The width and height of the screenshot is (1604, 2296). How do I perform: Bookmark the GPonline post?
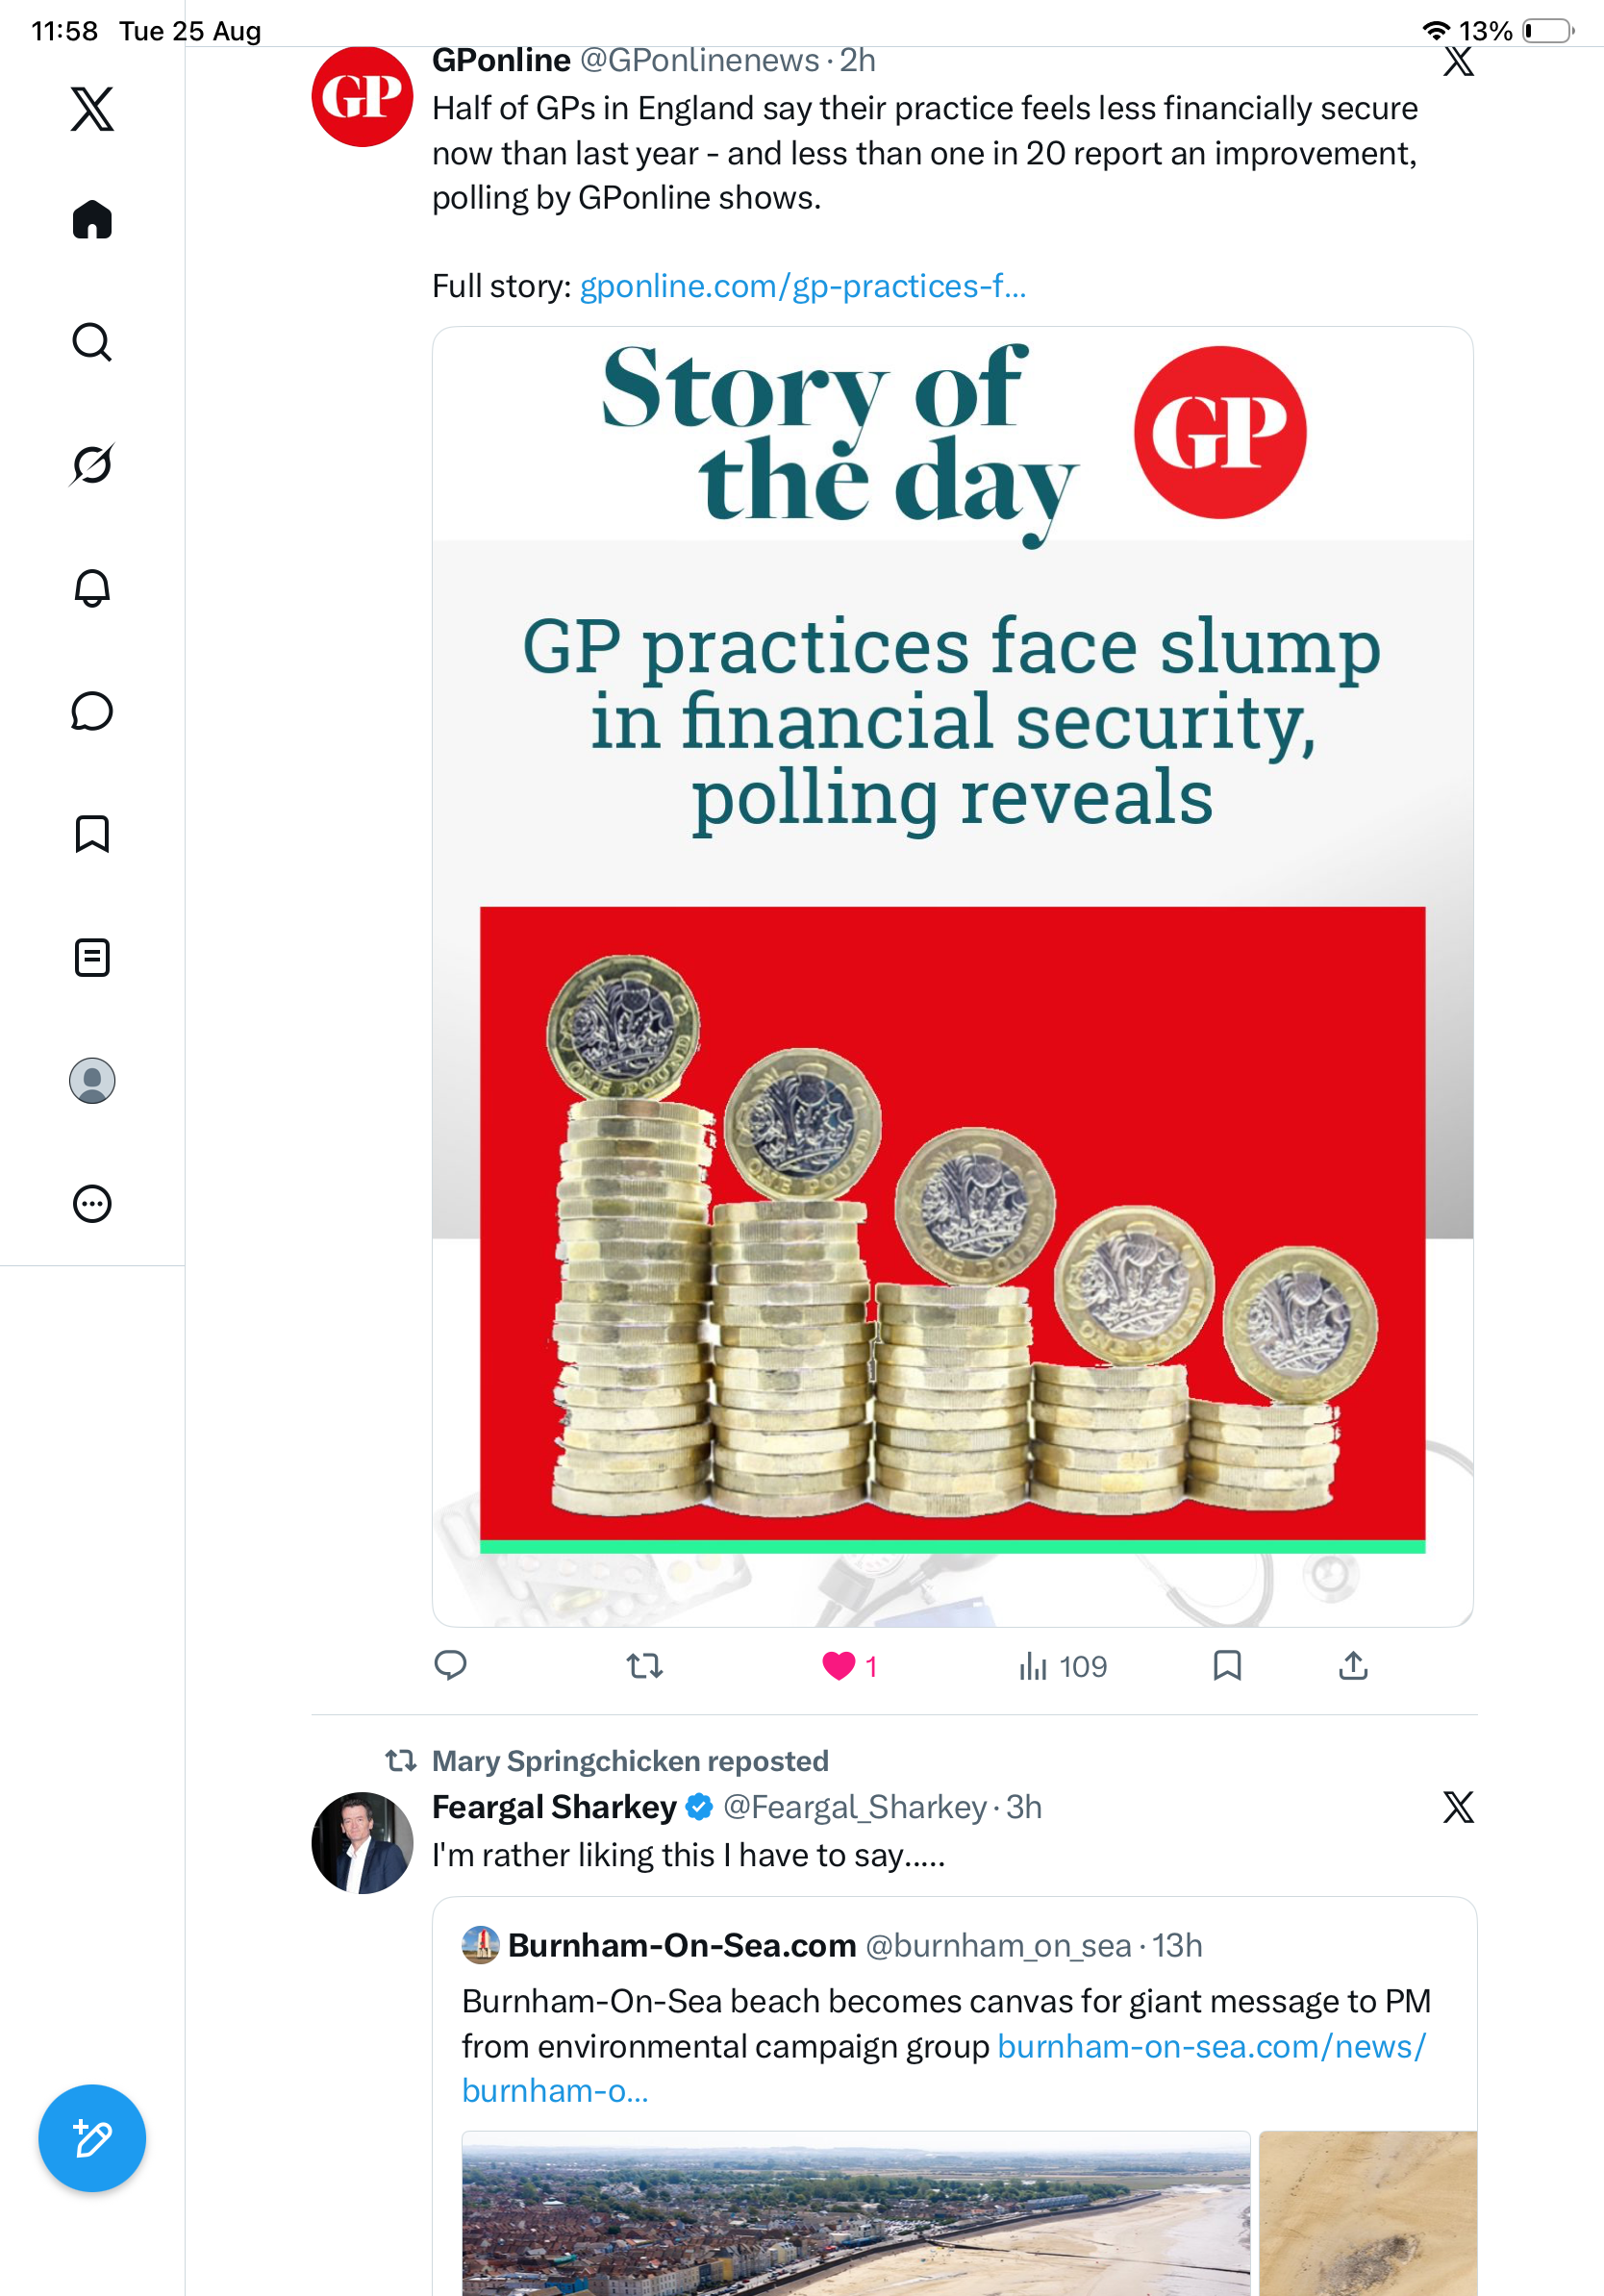pos(1227,1666)
